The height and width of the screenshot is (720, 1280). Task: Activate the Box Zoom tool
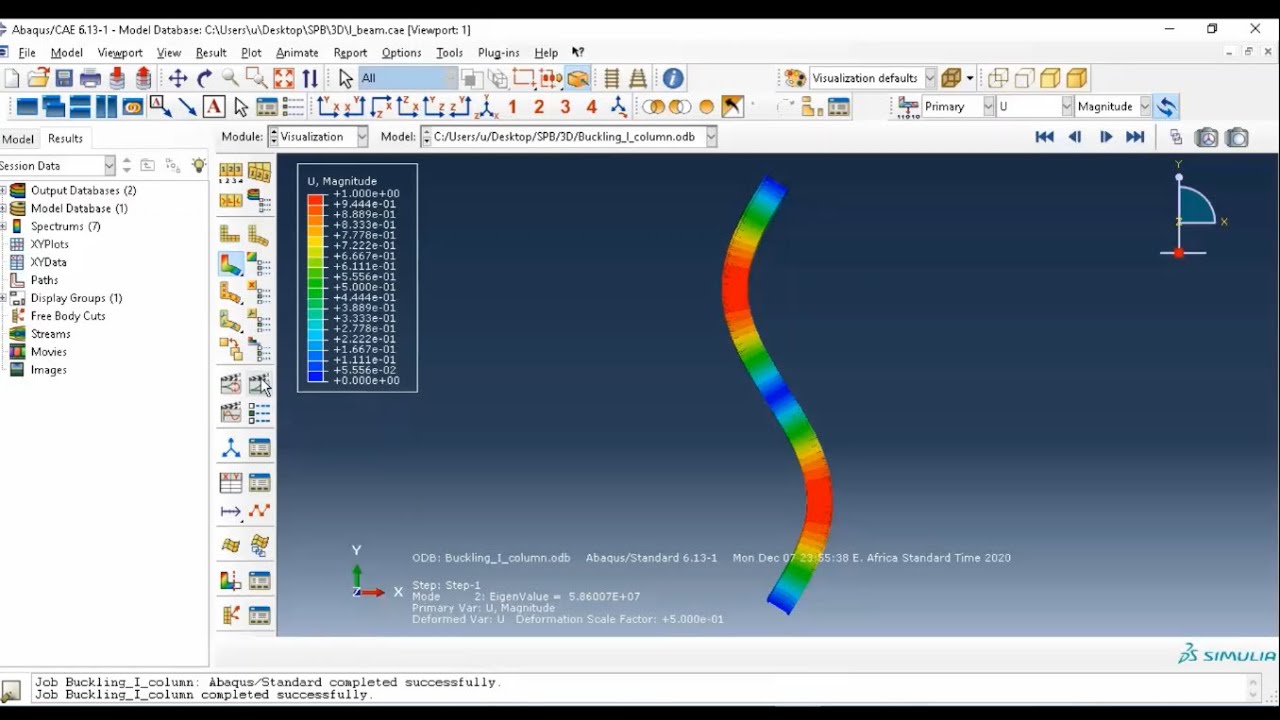(x=257, y=78)
